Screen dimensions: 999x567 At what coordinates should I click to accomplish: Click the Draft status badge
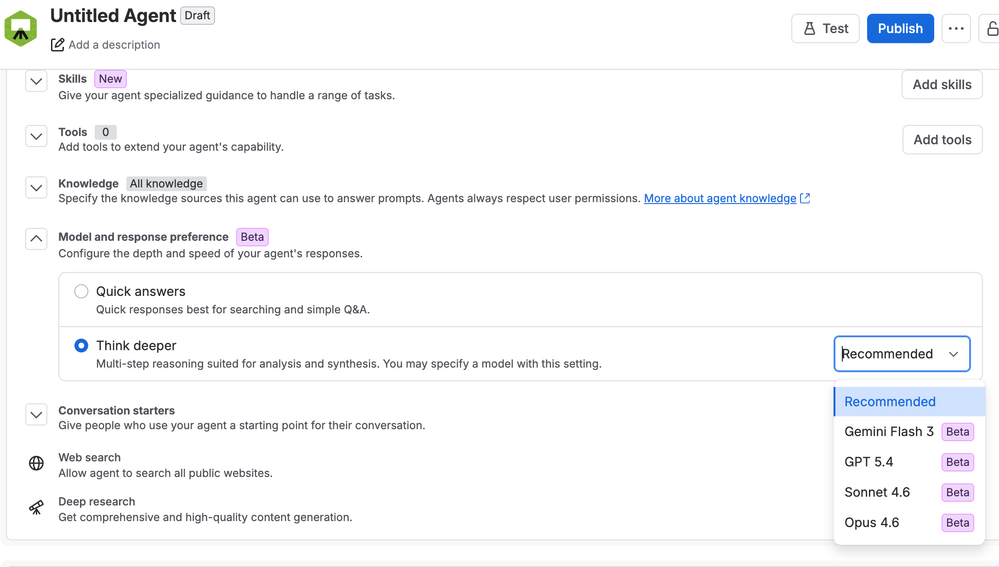(x=198, y=15)
